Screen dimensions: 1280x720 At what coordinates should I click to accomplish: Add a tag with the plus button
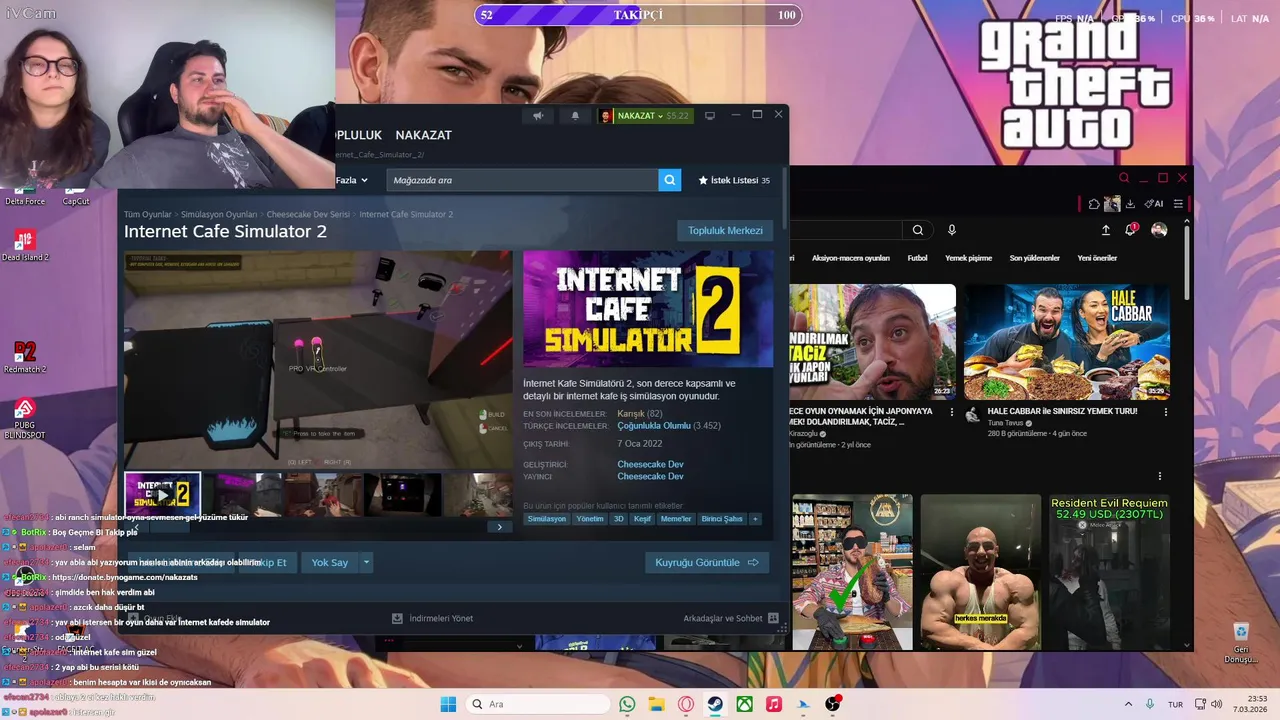(755, 519)
